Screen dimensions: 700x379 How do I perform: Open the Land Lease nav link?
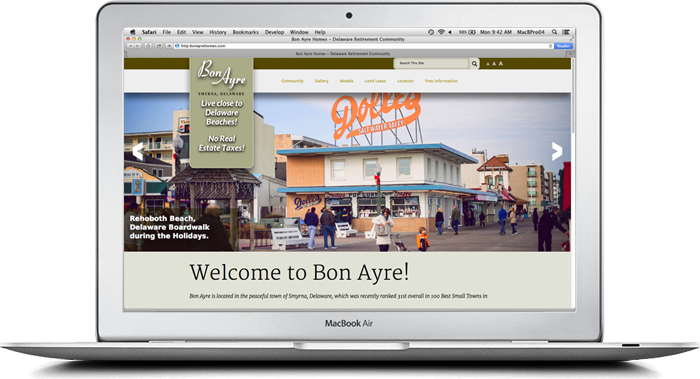pyautogui.click(x=375, y=81)
